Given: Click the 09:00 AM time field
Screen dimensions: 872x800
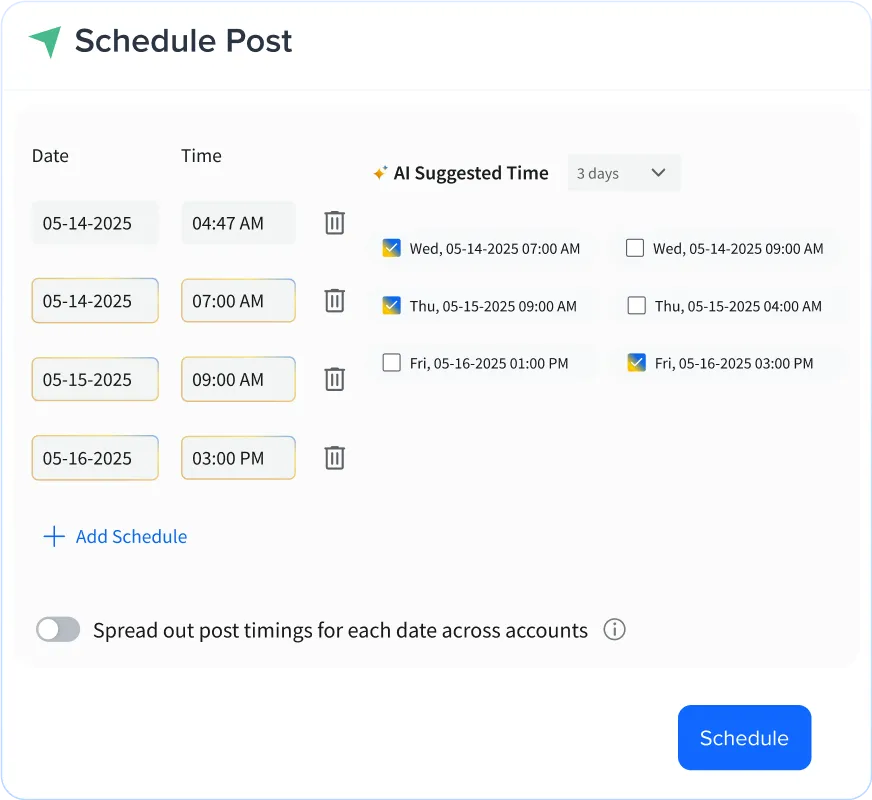Looking at the screenshot, I should tap(238, 380).
